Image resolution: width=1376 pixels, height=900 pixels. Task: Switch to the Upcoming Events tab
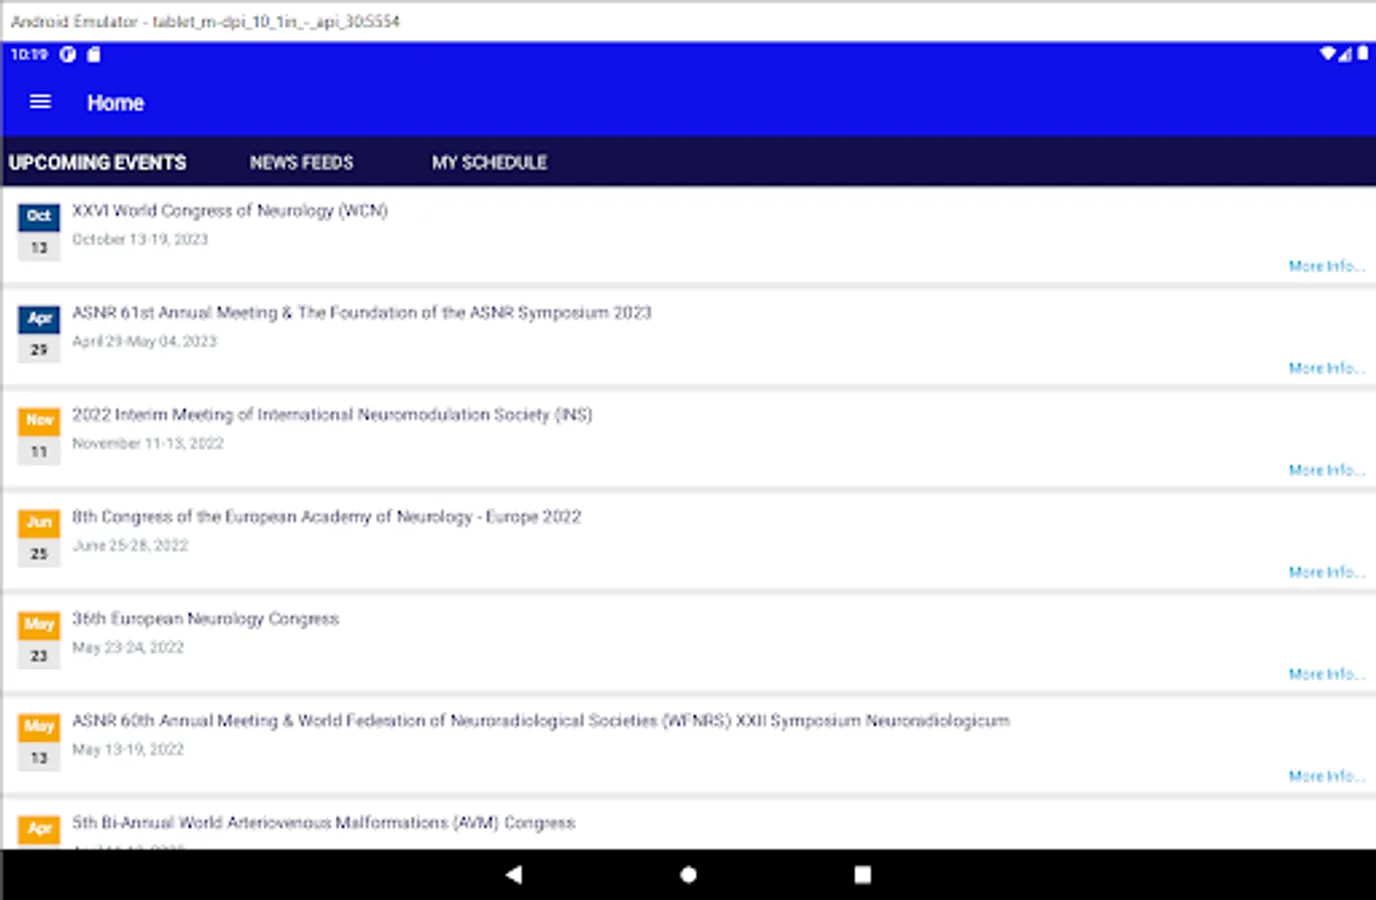point(97,162)
